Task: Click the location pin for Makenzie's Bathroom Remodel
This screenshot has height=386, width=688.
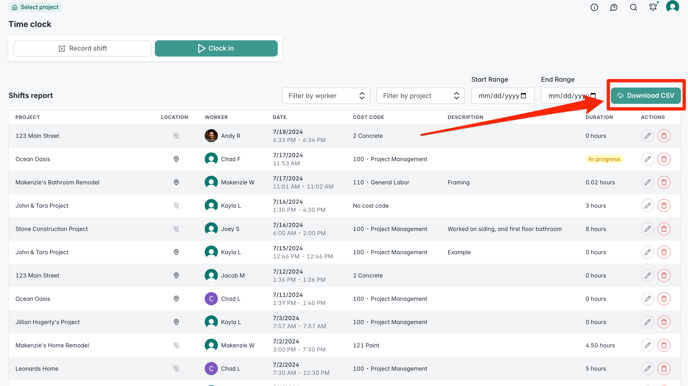Action: [176, 182]
